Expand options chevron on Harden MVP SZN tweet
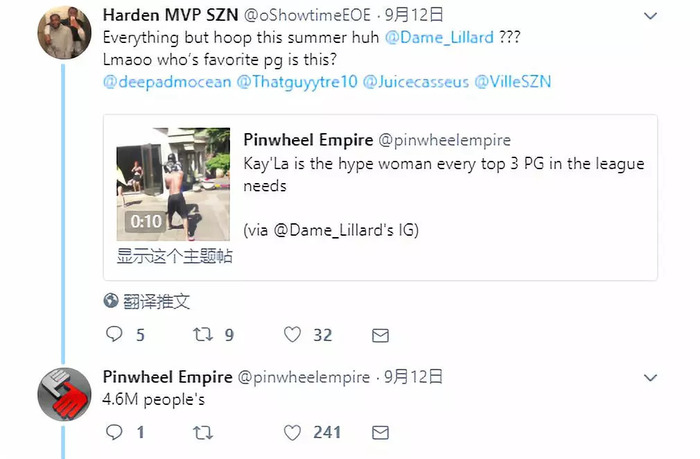700x459 pixels. 650,16
